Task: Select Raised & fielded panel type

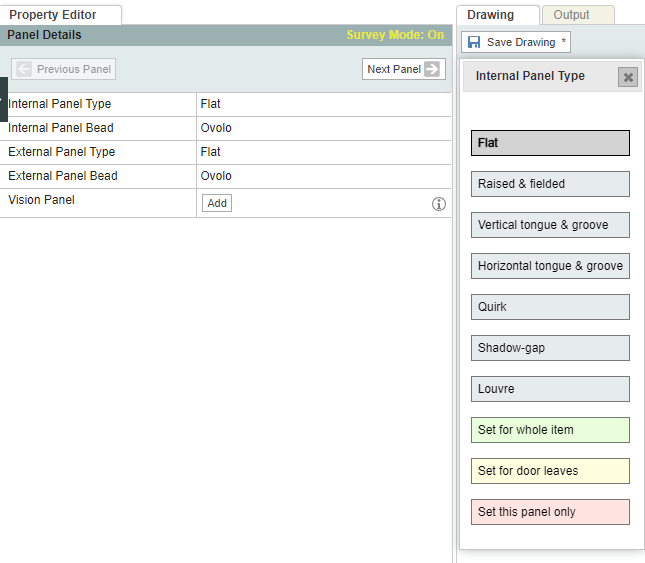Action: pyautogui.click(x=550, y=184)
